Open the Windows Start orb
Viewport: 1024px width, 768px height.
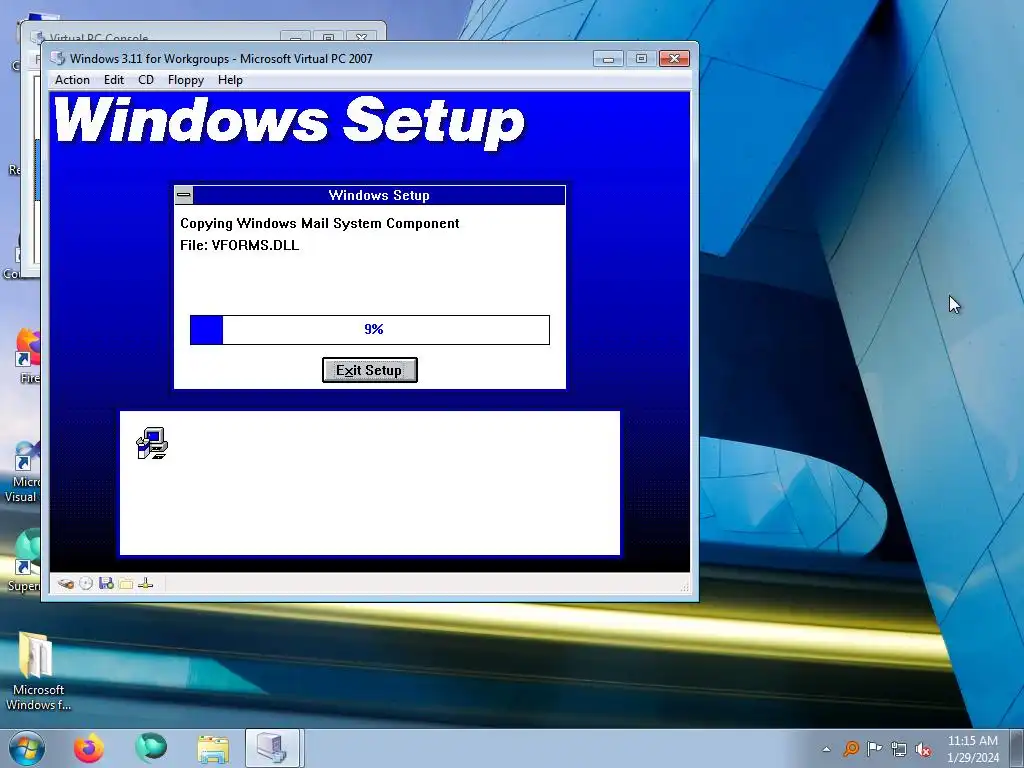pyautogui.click(x=27, y=748)
